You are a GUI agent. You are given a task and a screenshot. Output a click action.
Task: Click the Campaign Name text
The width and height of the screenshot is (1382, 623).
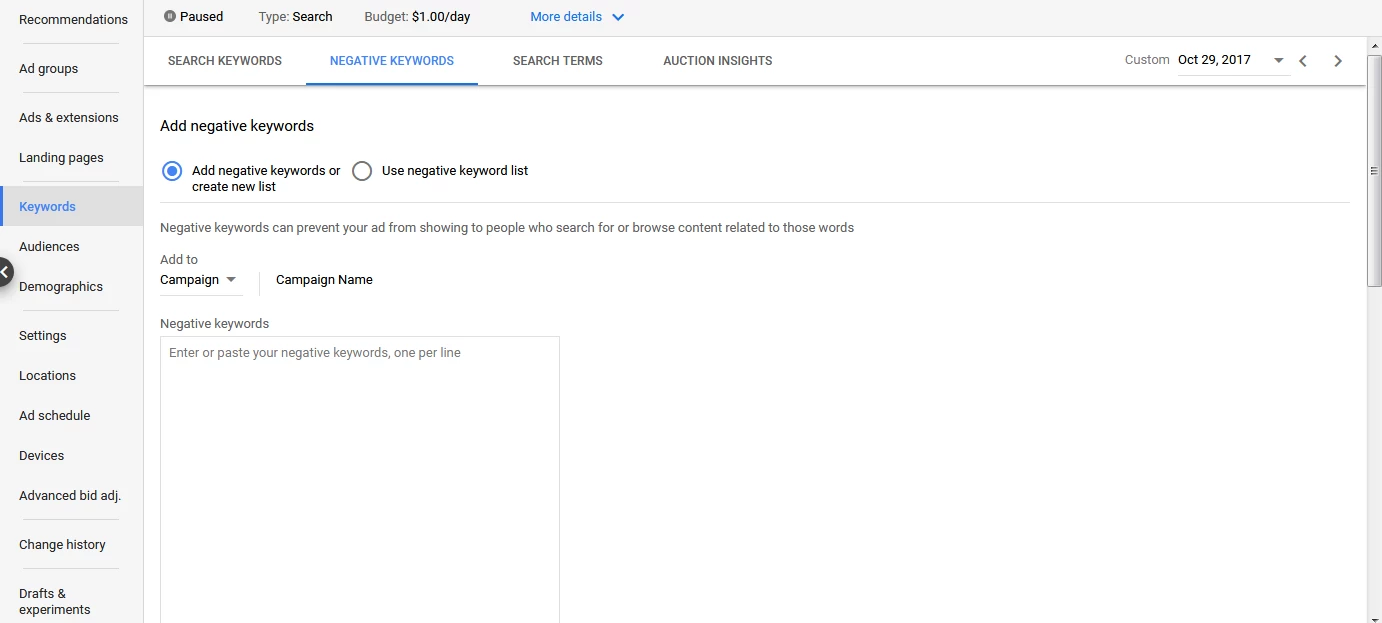coord(324,280)
